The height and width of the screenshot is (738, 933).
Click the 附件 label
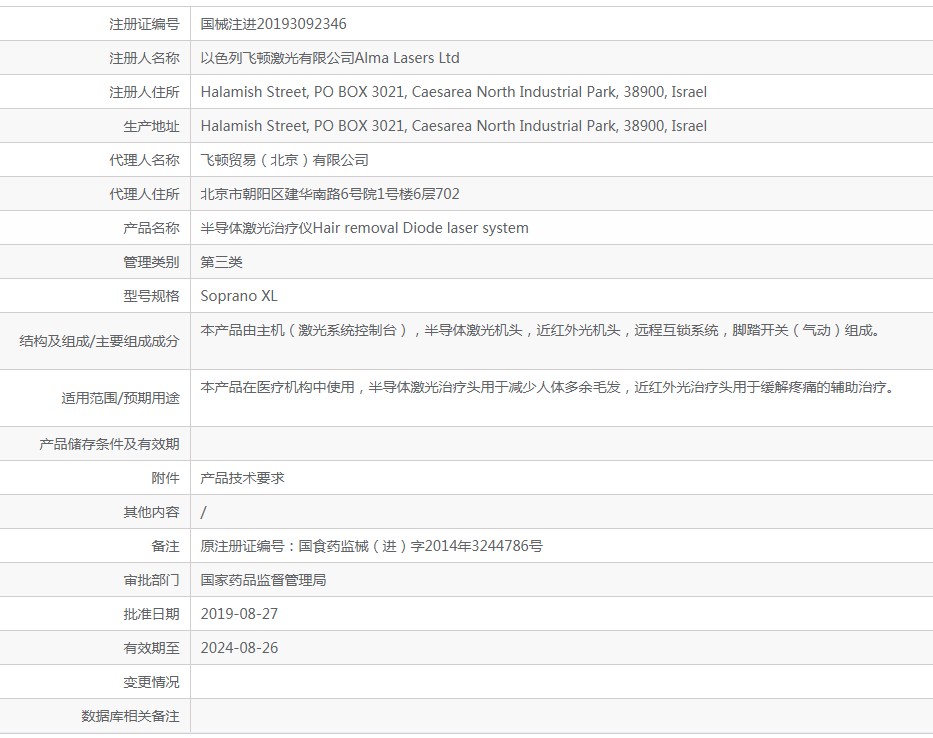[165, 478]
